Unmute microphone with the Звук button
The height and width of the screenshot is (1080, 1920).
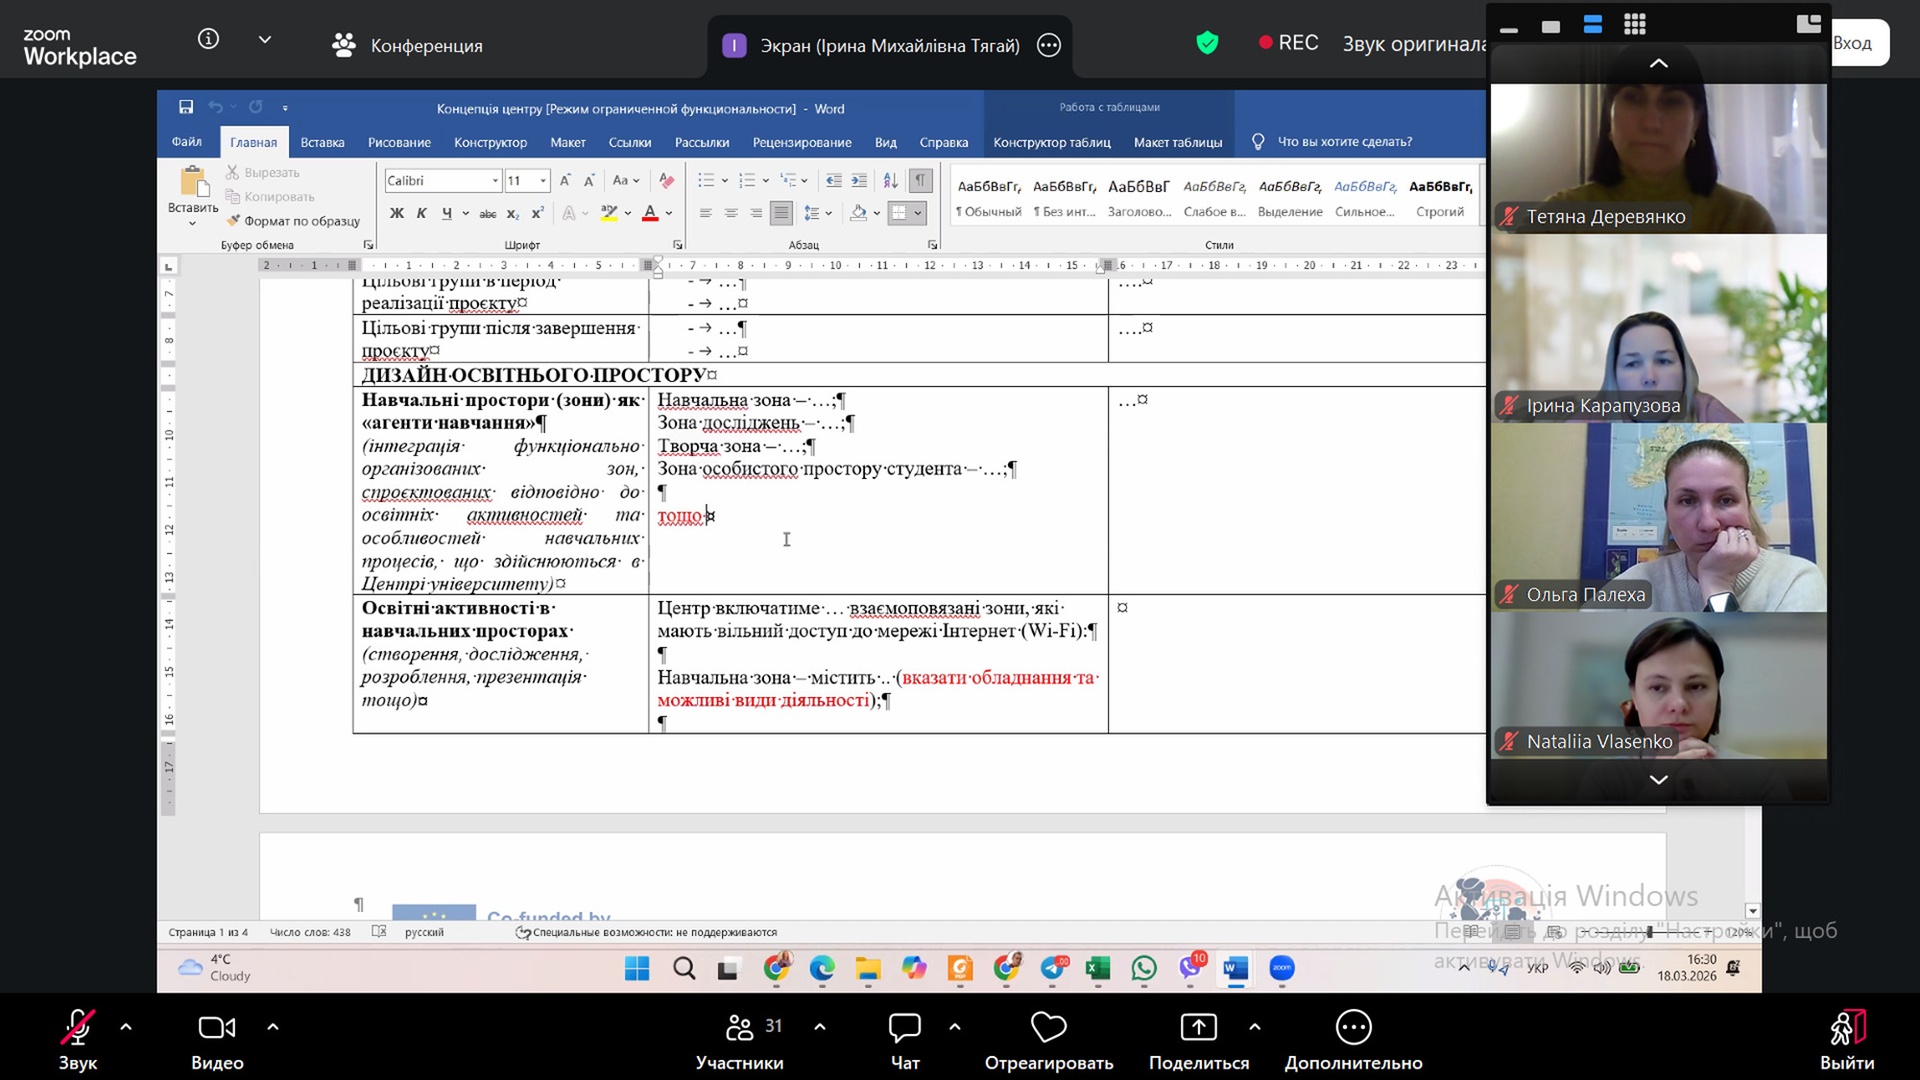pyautogui.click(x=77, y=1028)
